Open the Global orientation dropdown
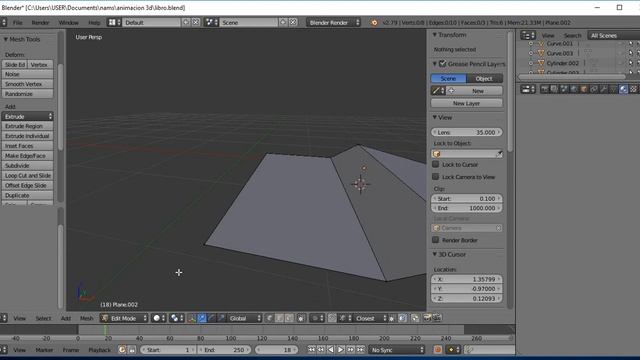This screenshot has width=640, height=360. 244,318
